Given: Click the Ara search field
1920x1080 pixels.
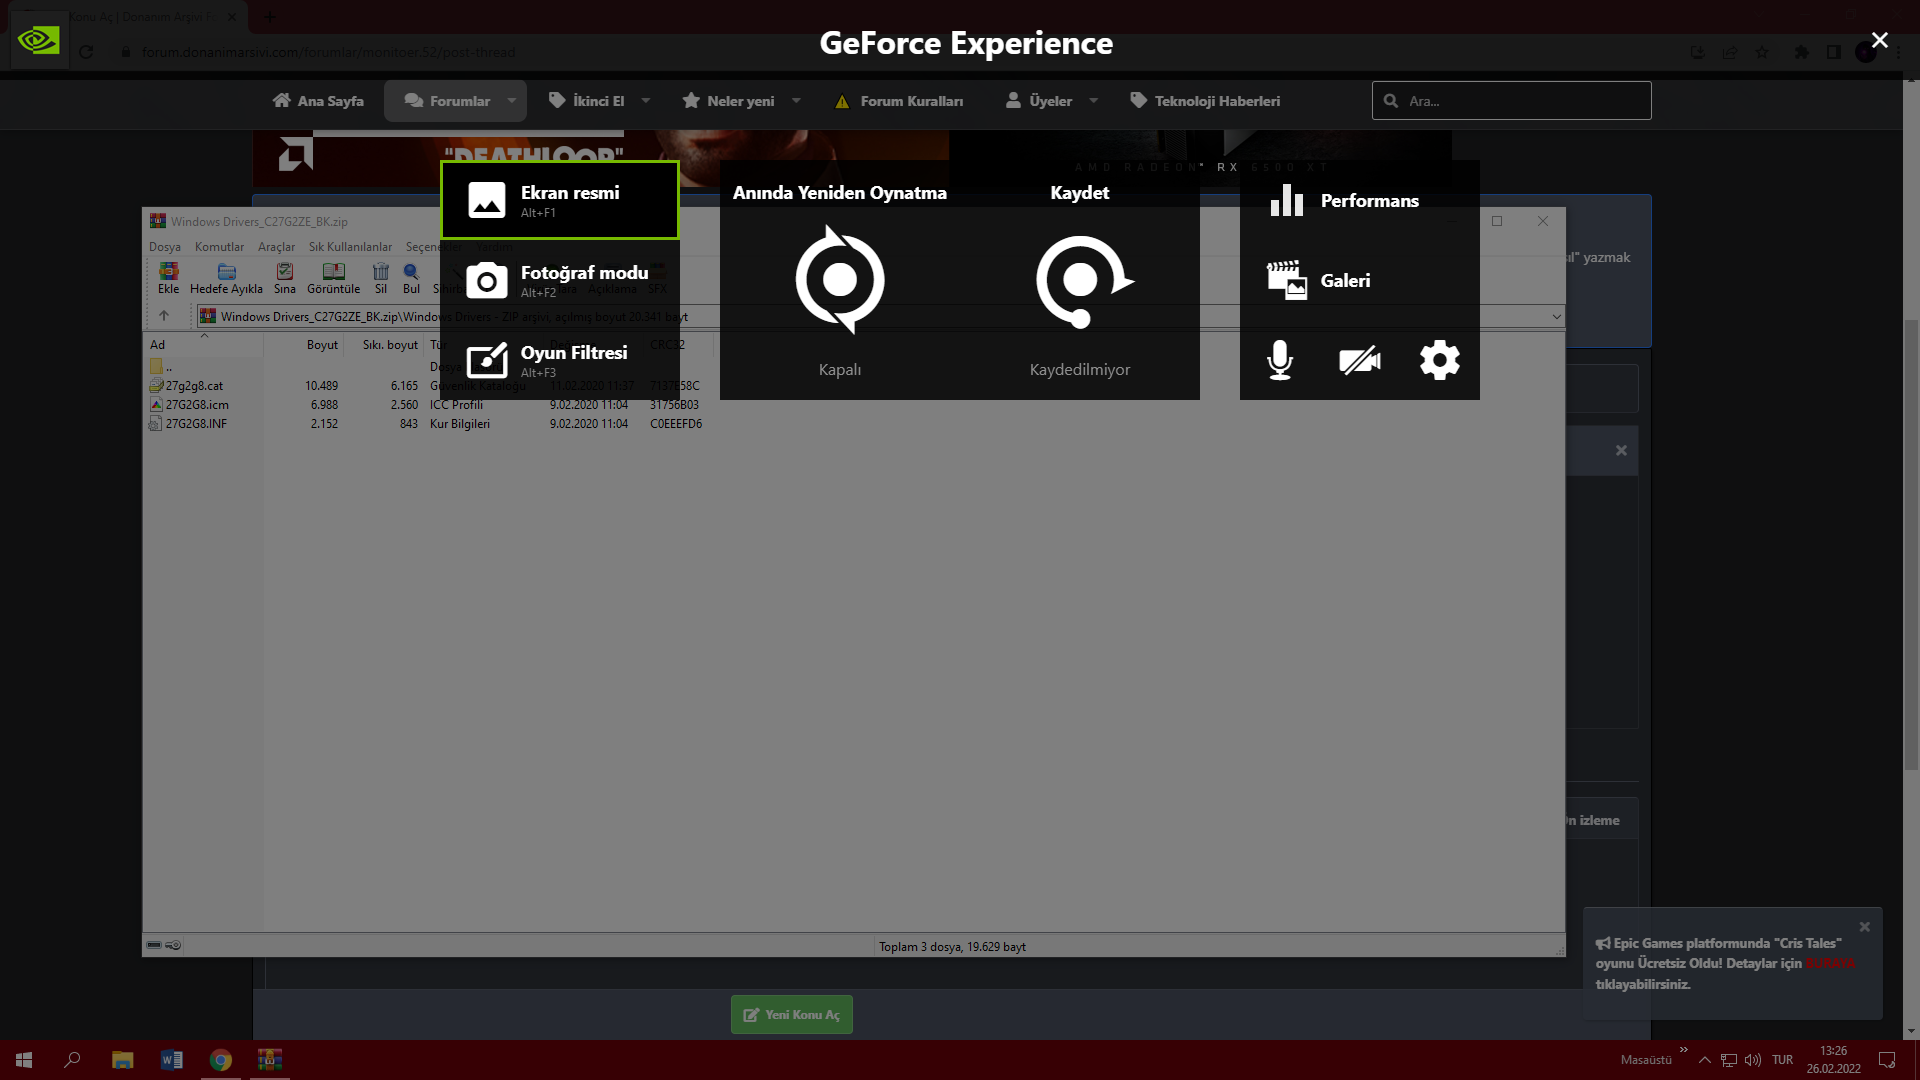Looking at the screenshot, I should [1511, 101].
